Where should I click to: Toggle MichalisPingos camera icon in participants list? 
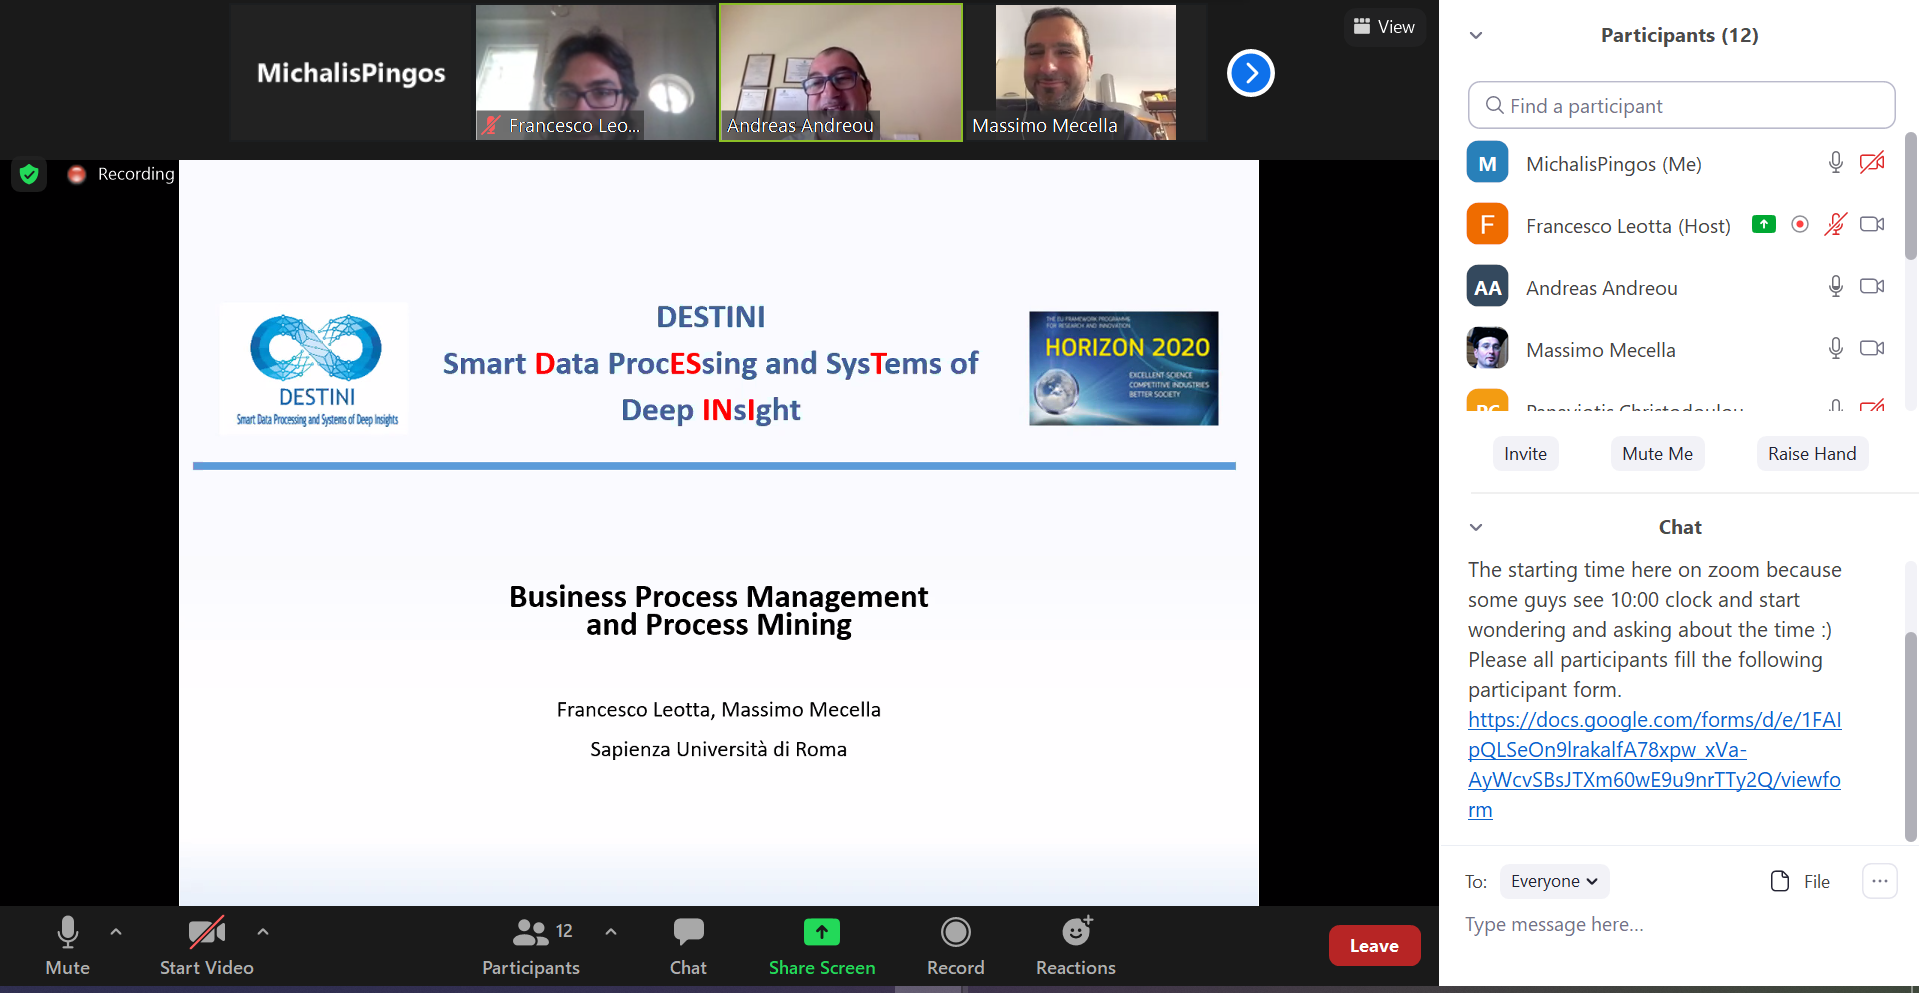pyautogui.click(x=1871, y=163)
